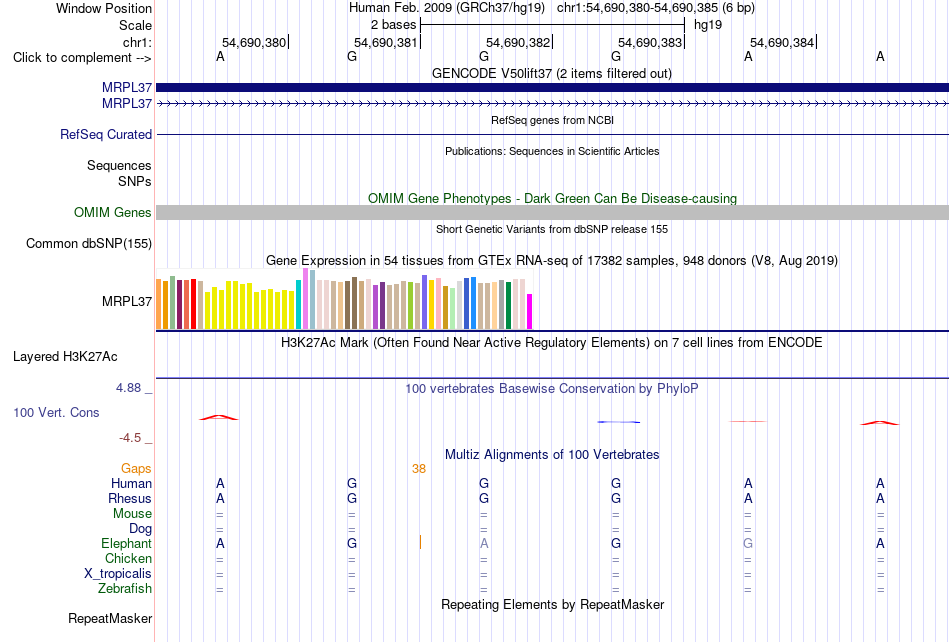Click the GENCODE V50lift37 track title
This screenshot has width=950, height=642.
[x=551, y=73]
